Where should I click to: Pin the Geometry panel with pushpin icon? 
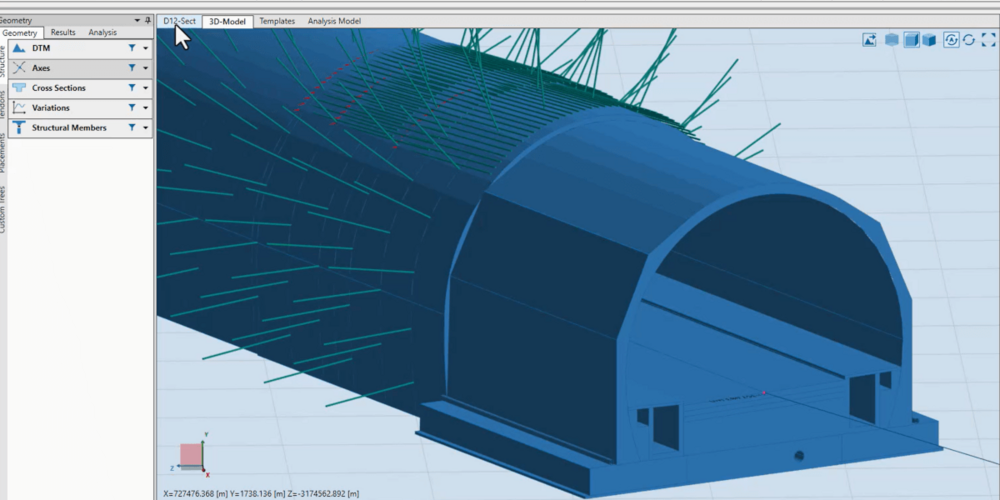[148, 20]
